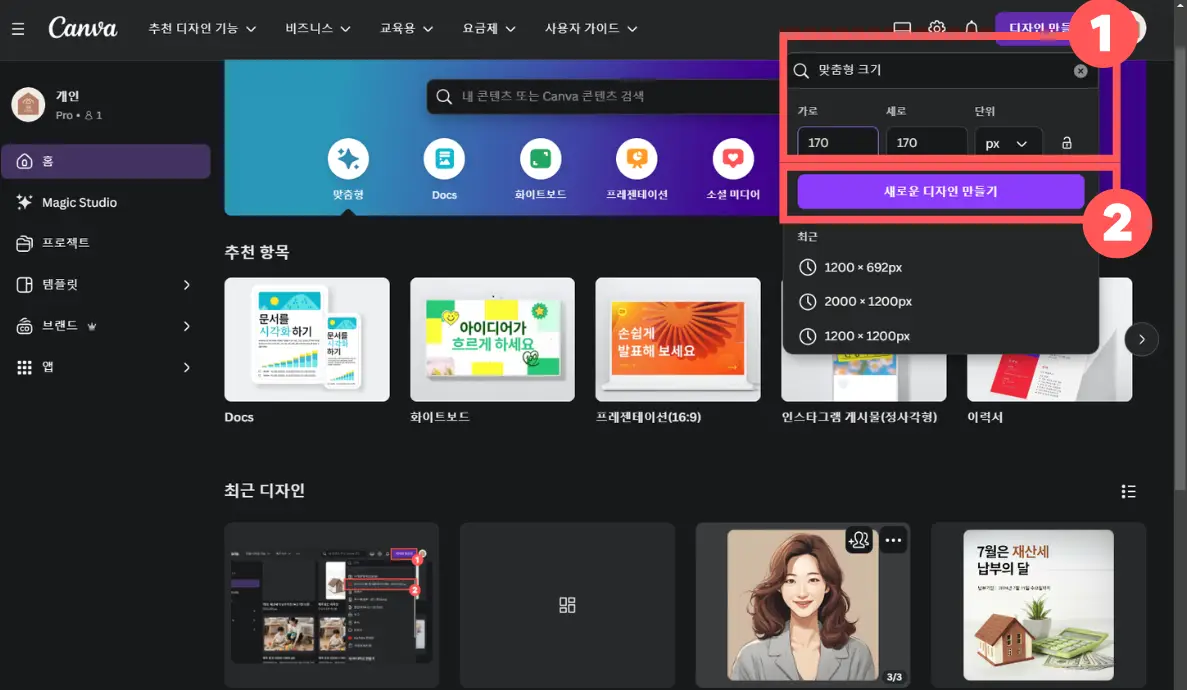Click the 새로운 디자인 만들기 button
This screenshot has width=1187, height=690.
point(941,190)
